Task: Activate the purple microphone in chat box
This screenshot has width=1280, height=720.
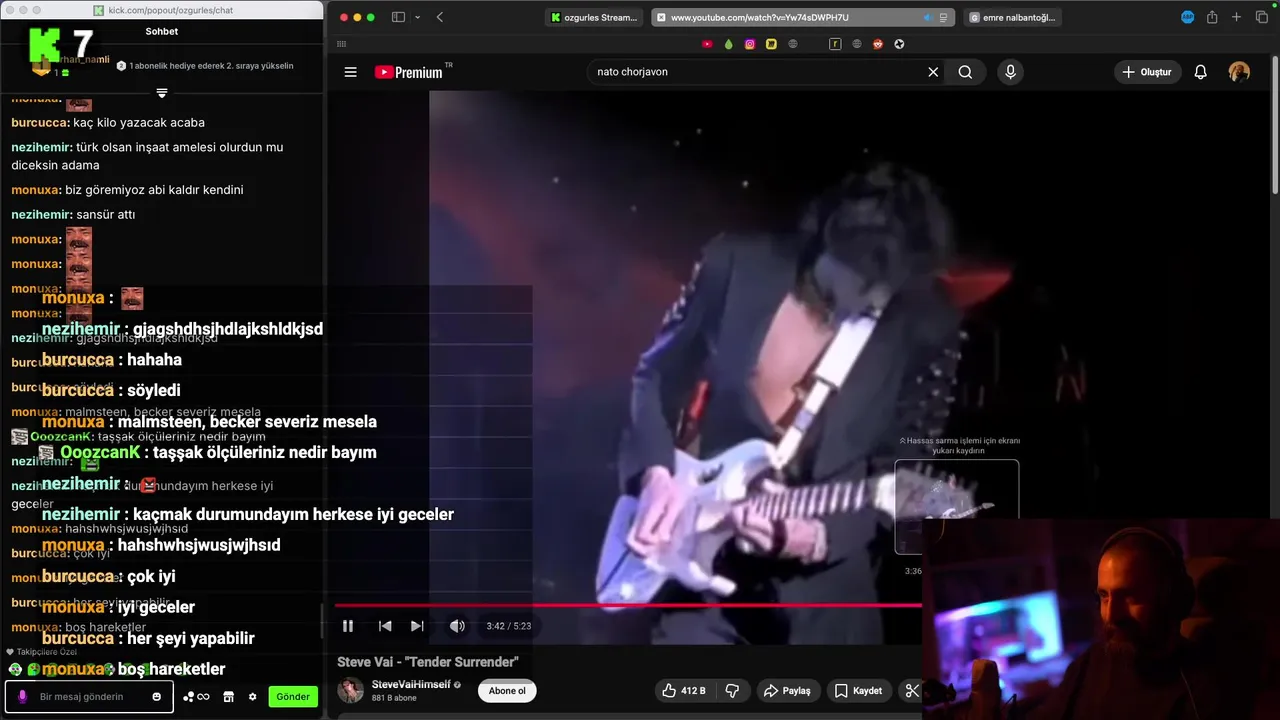Action: click(22, 696)
